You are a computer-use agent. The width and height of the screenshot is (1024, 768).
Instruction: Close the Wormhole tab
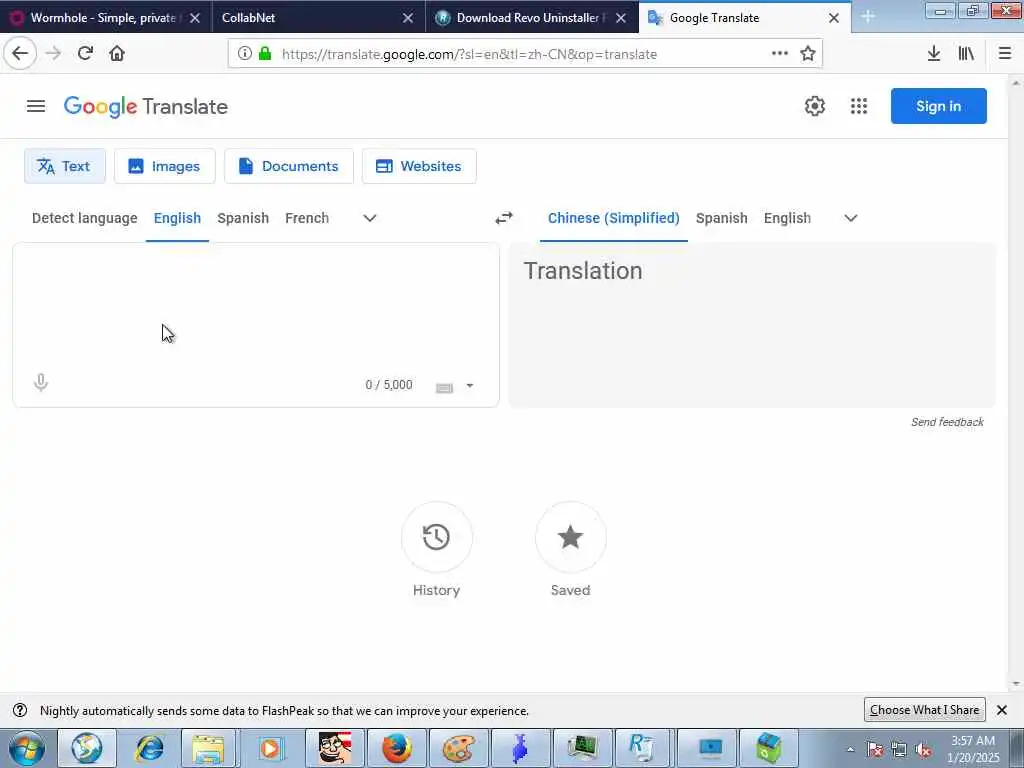pos(195,18)
